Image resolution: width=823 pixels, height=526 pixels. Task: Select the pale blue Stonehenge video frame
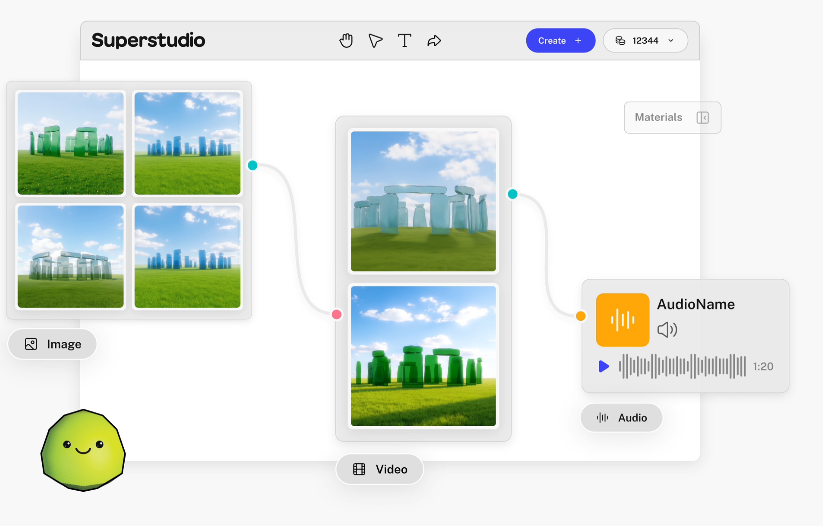(x=423, y=201)
